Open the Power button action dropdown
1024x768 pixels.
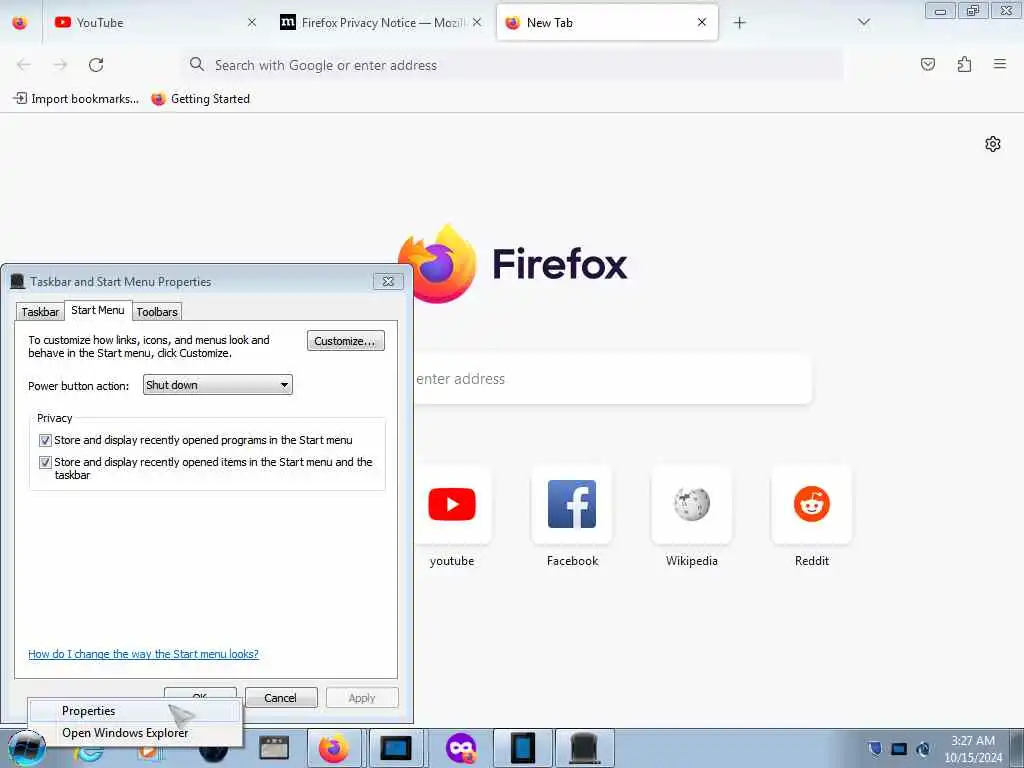tap(217, 385)
